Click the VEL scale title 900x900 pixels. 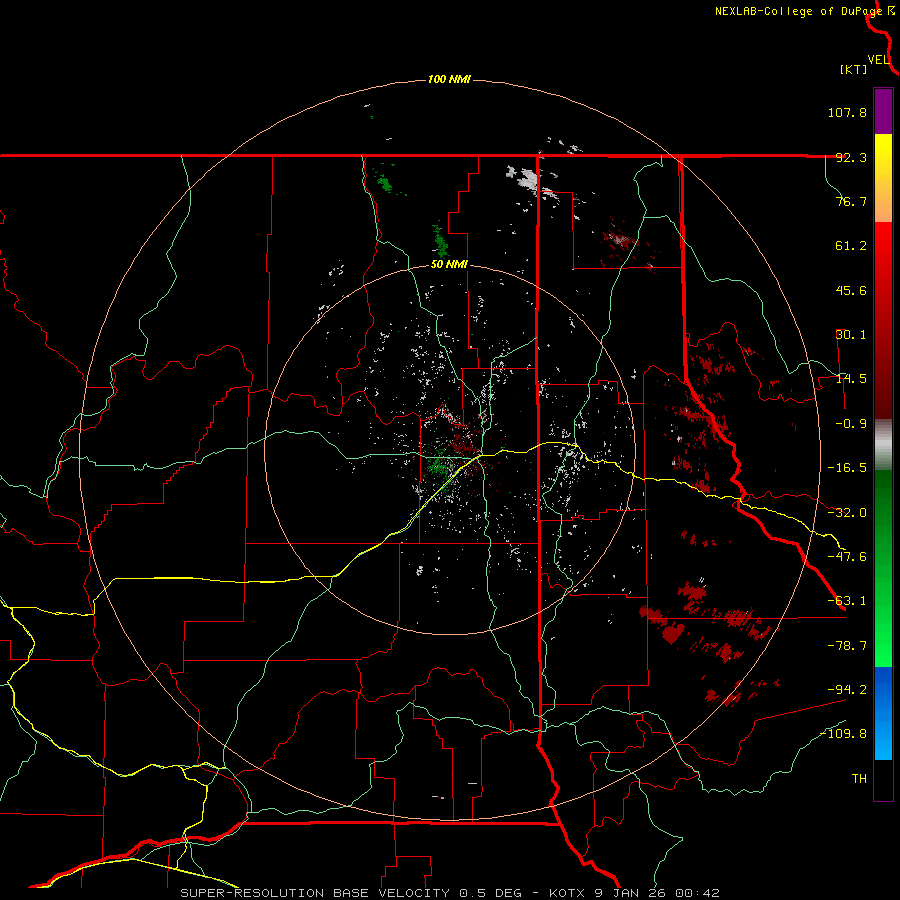pyautogui.click(x=878, y=60)
